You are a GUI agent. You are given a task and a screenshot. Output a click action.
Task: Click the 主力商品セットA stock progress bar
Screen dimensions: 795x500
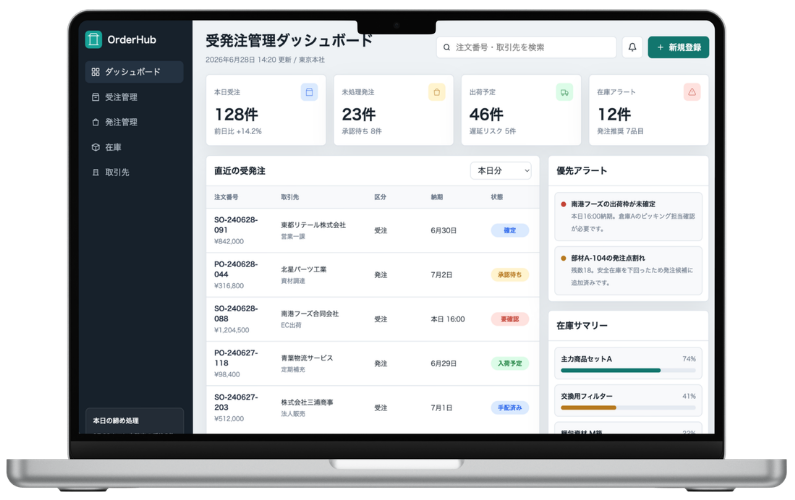(x=628, y=371)
